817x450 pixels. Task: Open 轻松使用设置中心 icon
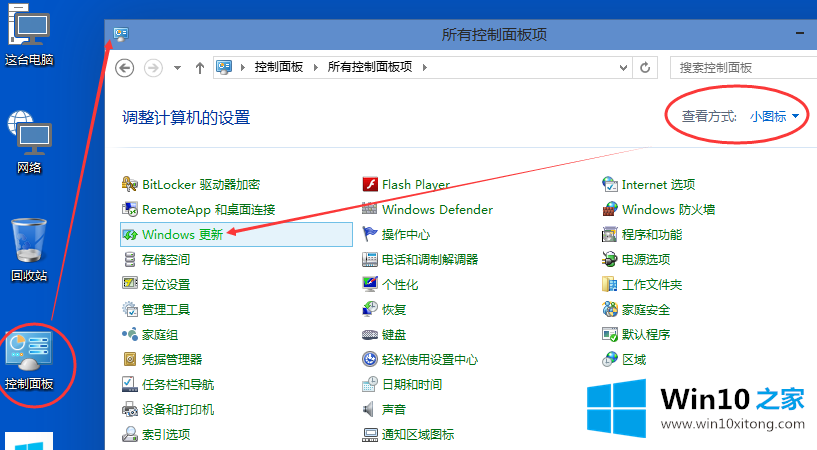370,359
